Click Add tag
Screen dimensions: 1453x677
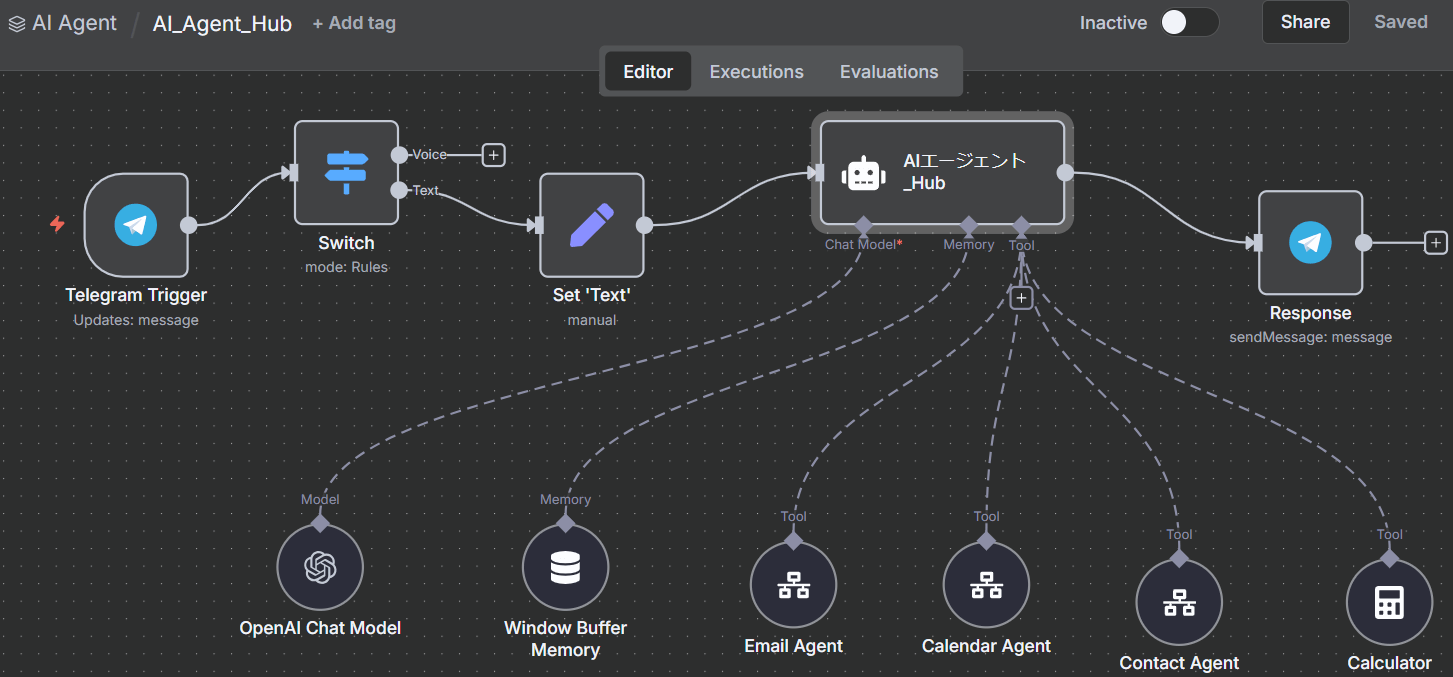tap(354, 23)
